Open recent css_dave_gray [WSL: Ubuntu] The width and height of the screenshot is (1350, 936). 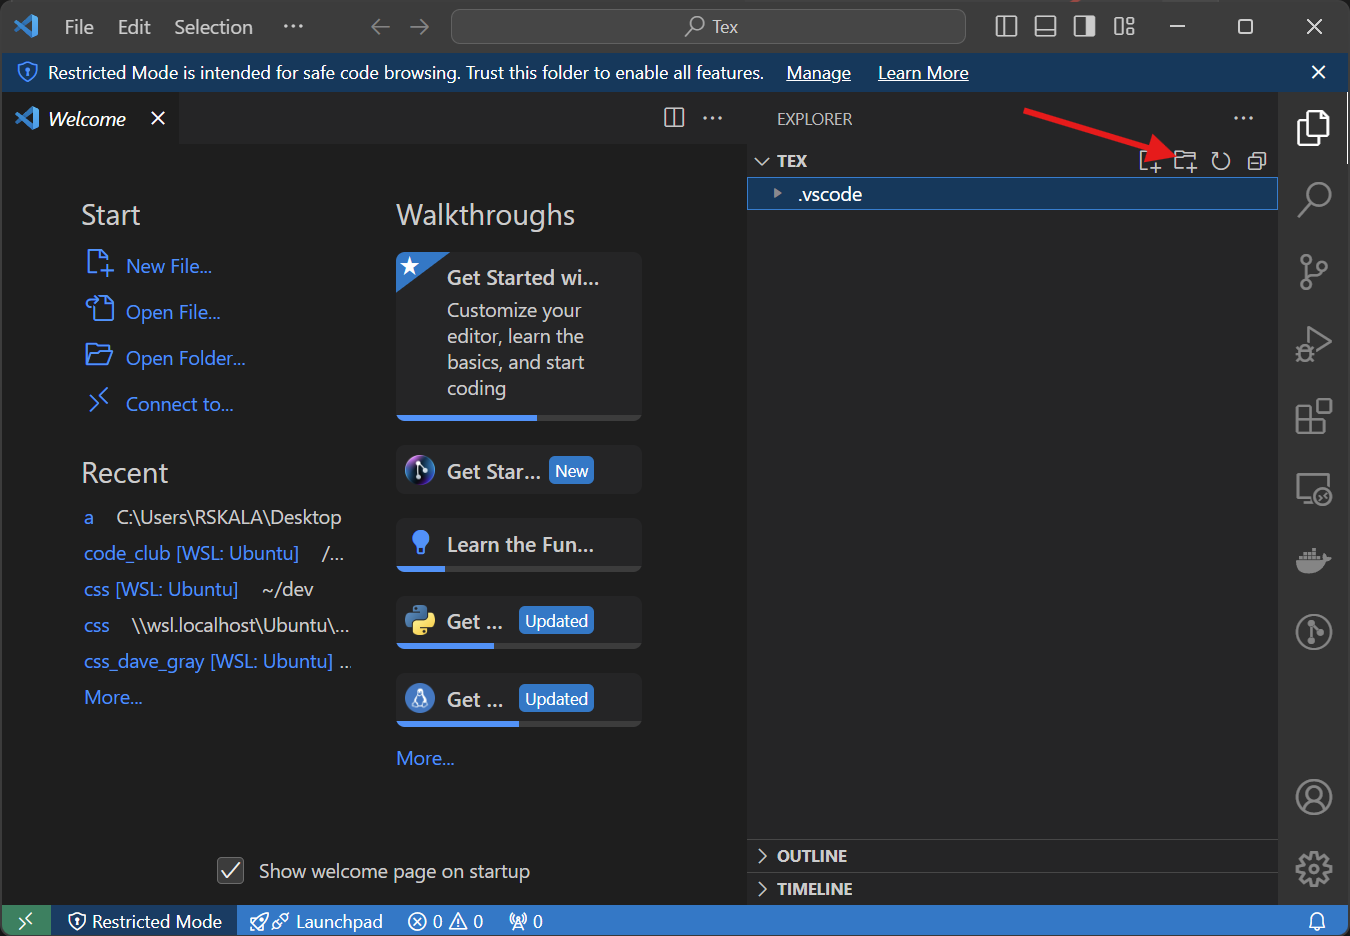tap(208, 661)
